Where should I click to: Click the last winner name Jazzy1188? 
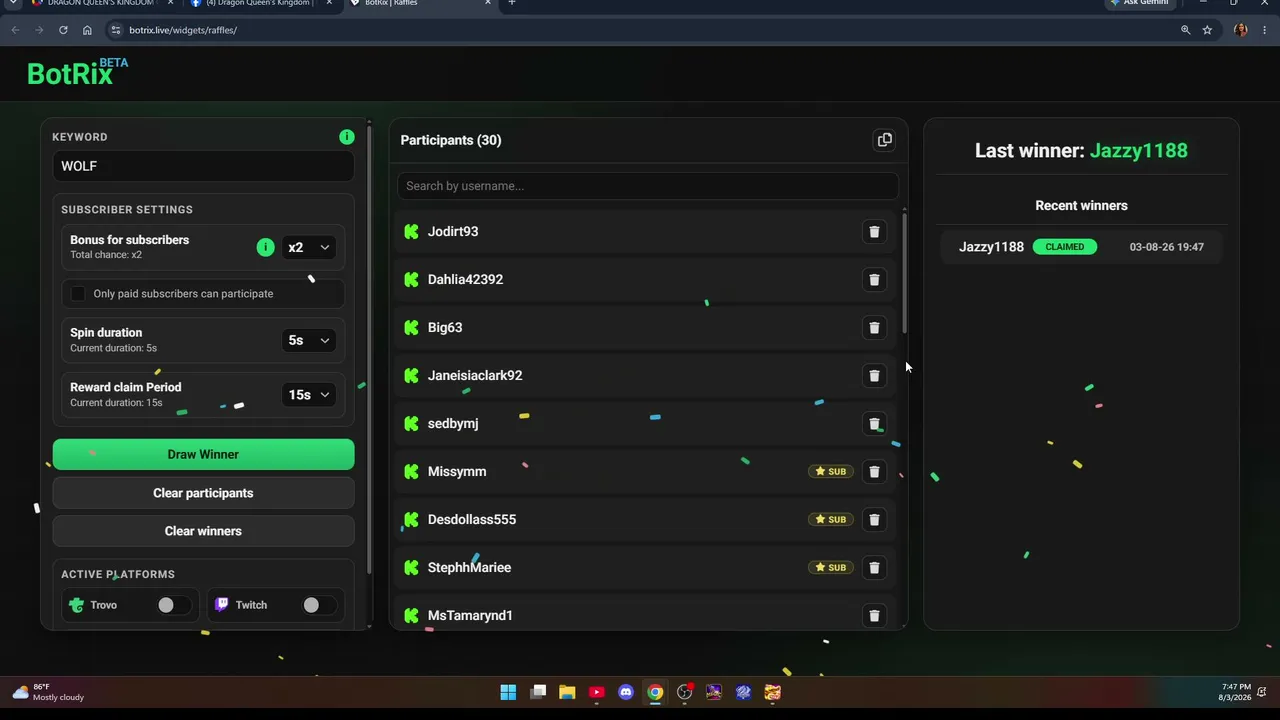(x=1138, y=151)
